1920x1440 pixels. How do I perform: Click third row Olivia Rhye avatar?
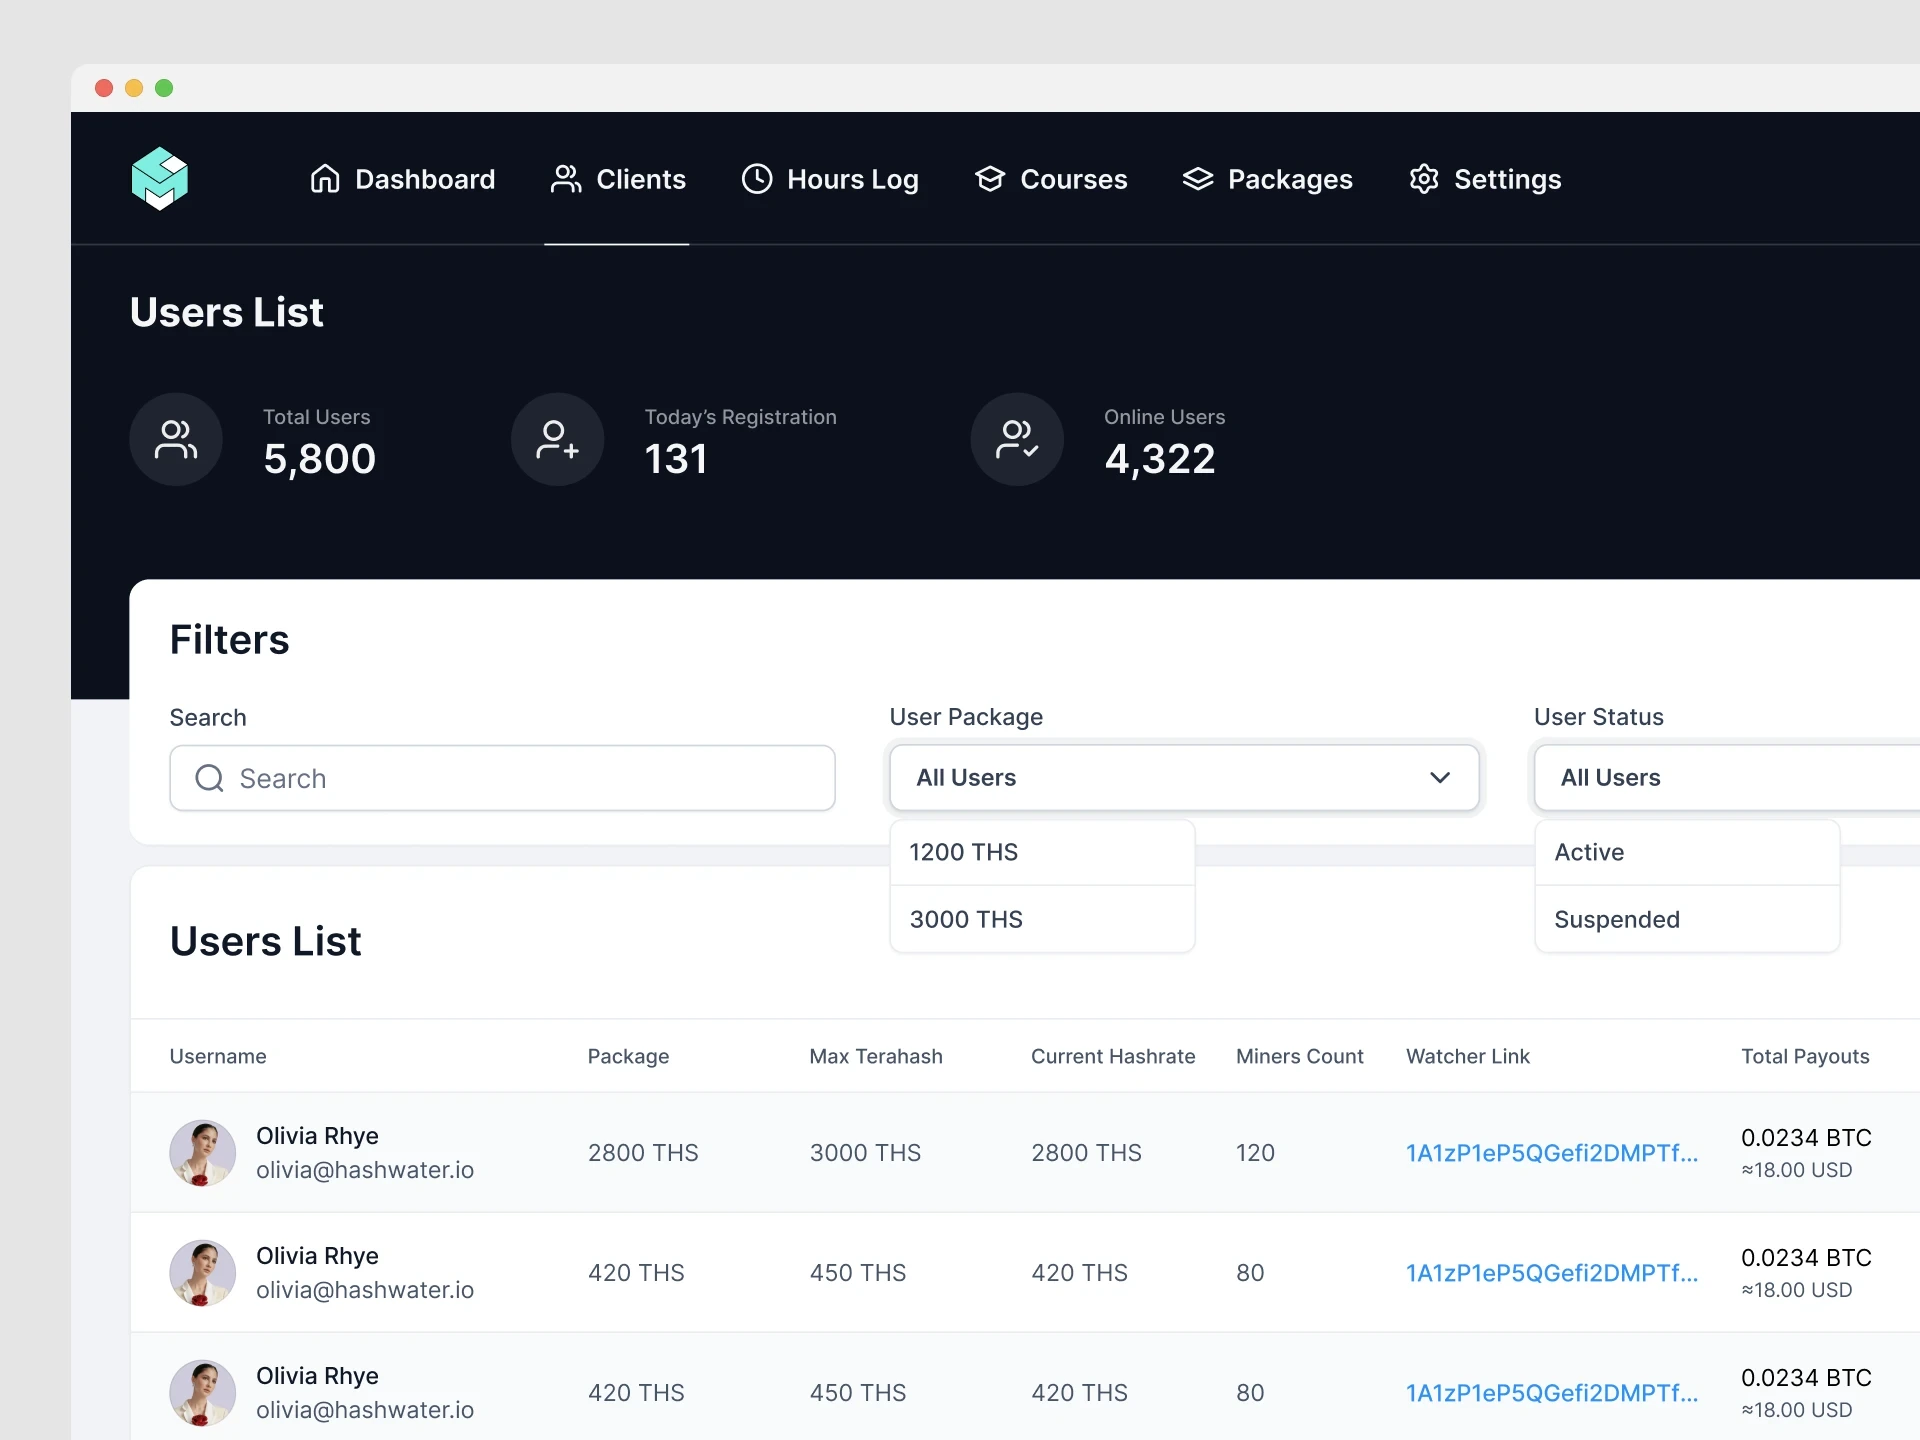click(203, 1393)
